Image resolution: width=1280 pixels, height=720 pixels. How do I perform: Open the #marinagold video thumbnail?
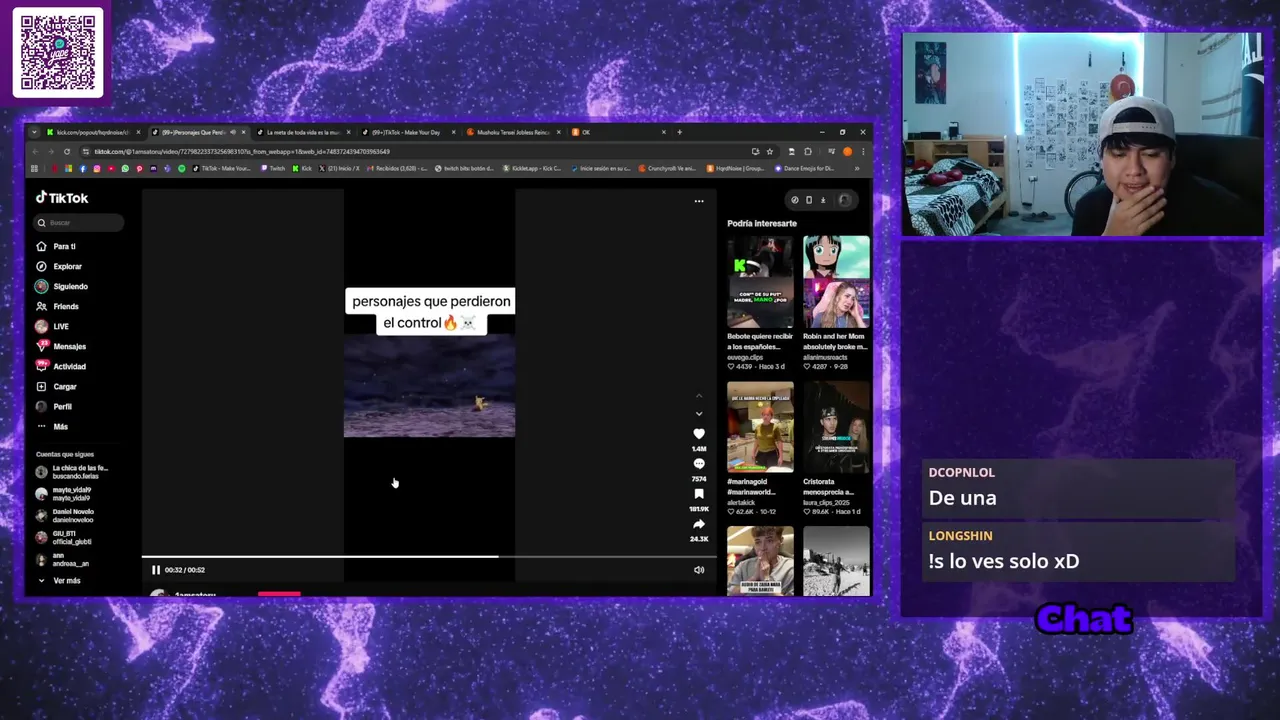click(x=760, y=427)
